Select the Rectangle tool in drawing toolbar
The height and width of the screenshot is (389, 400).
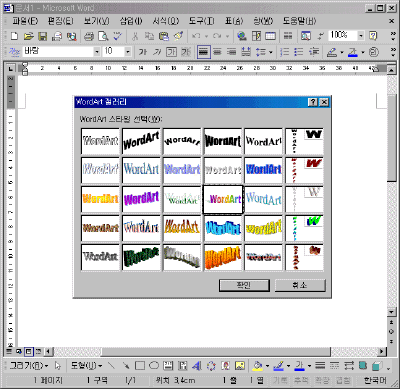(x=140, y=366)
